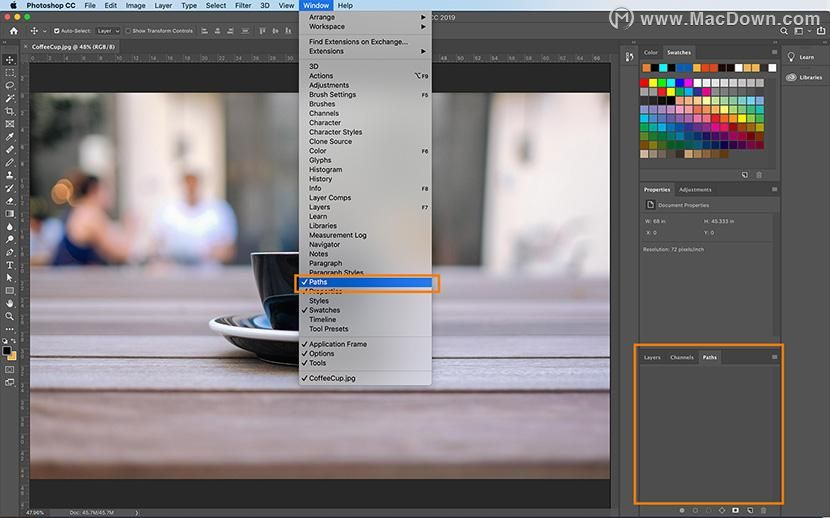The image size is (830, 518).
Task: Pick the yellow swatch beside red swatch
Action: [x=653, y=83]
